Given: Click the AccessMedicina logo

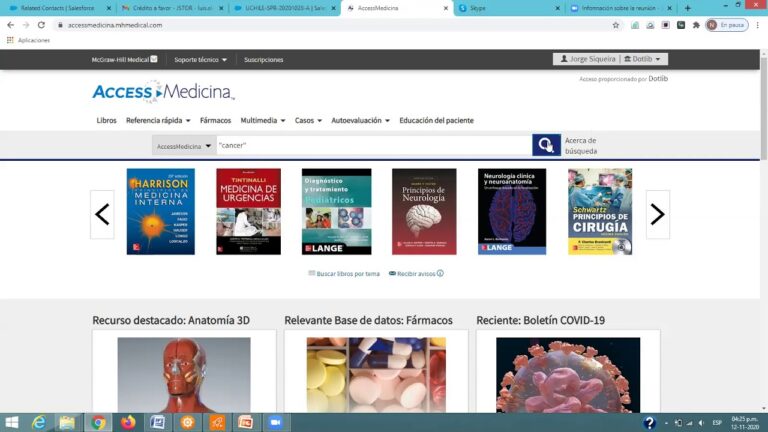Looking at the screenshot, I should coord(163,92).
